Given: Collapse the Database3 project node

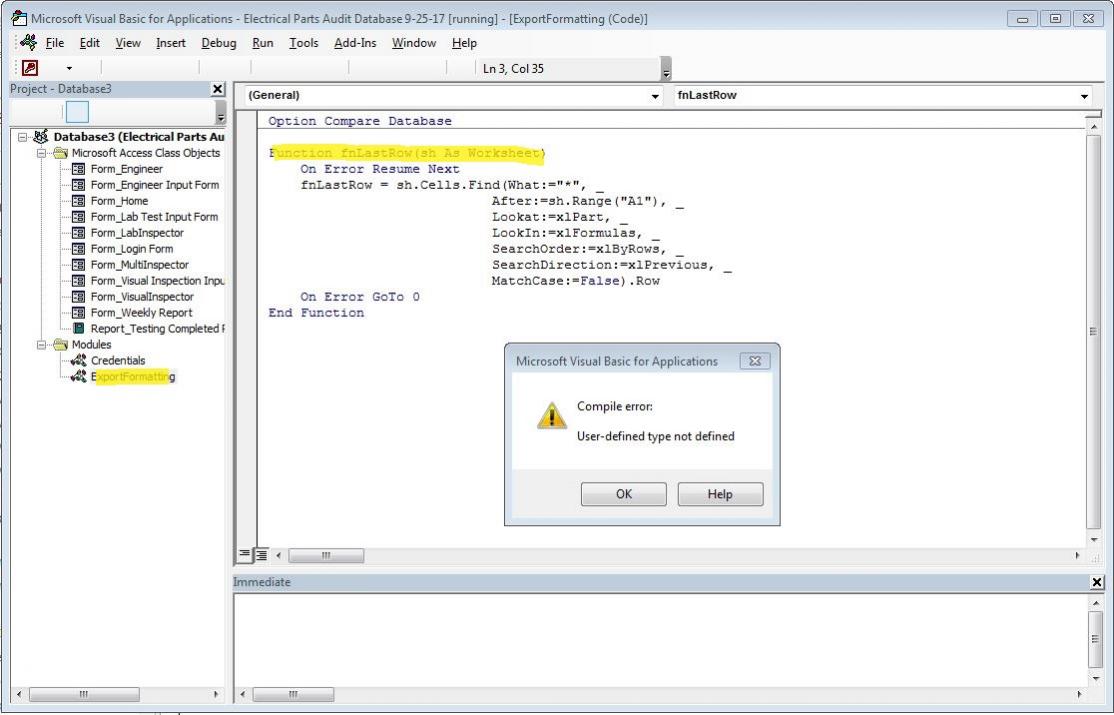Looking at the screenshot, I should pos(23,137).
